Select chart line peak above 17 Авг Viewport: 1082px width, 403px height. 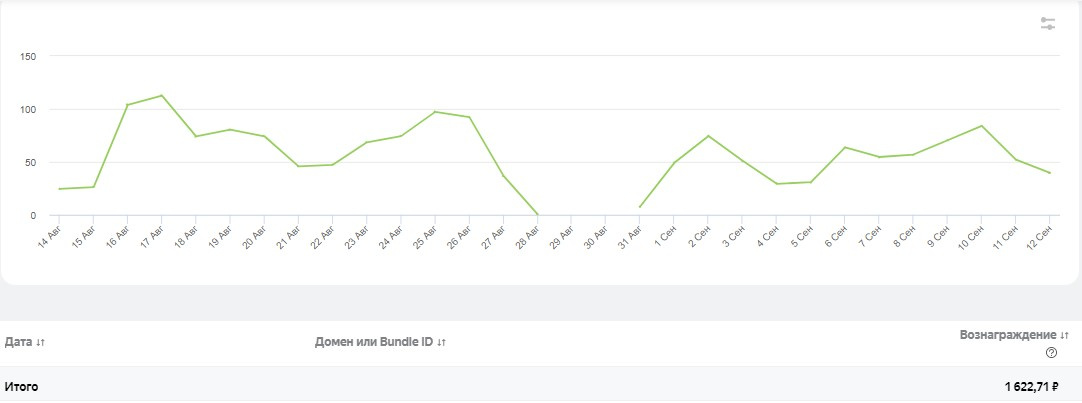tap(161, 96)
